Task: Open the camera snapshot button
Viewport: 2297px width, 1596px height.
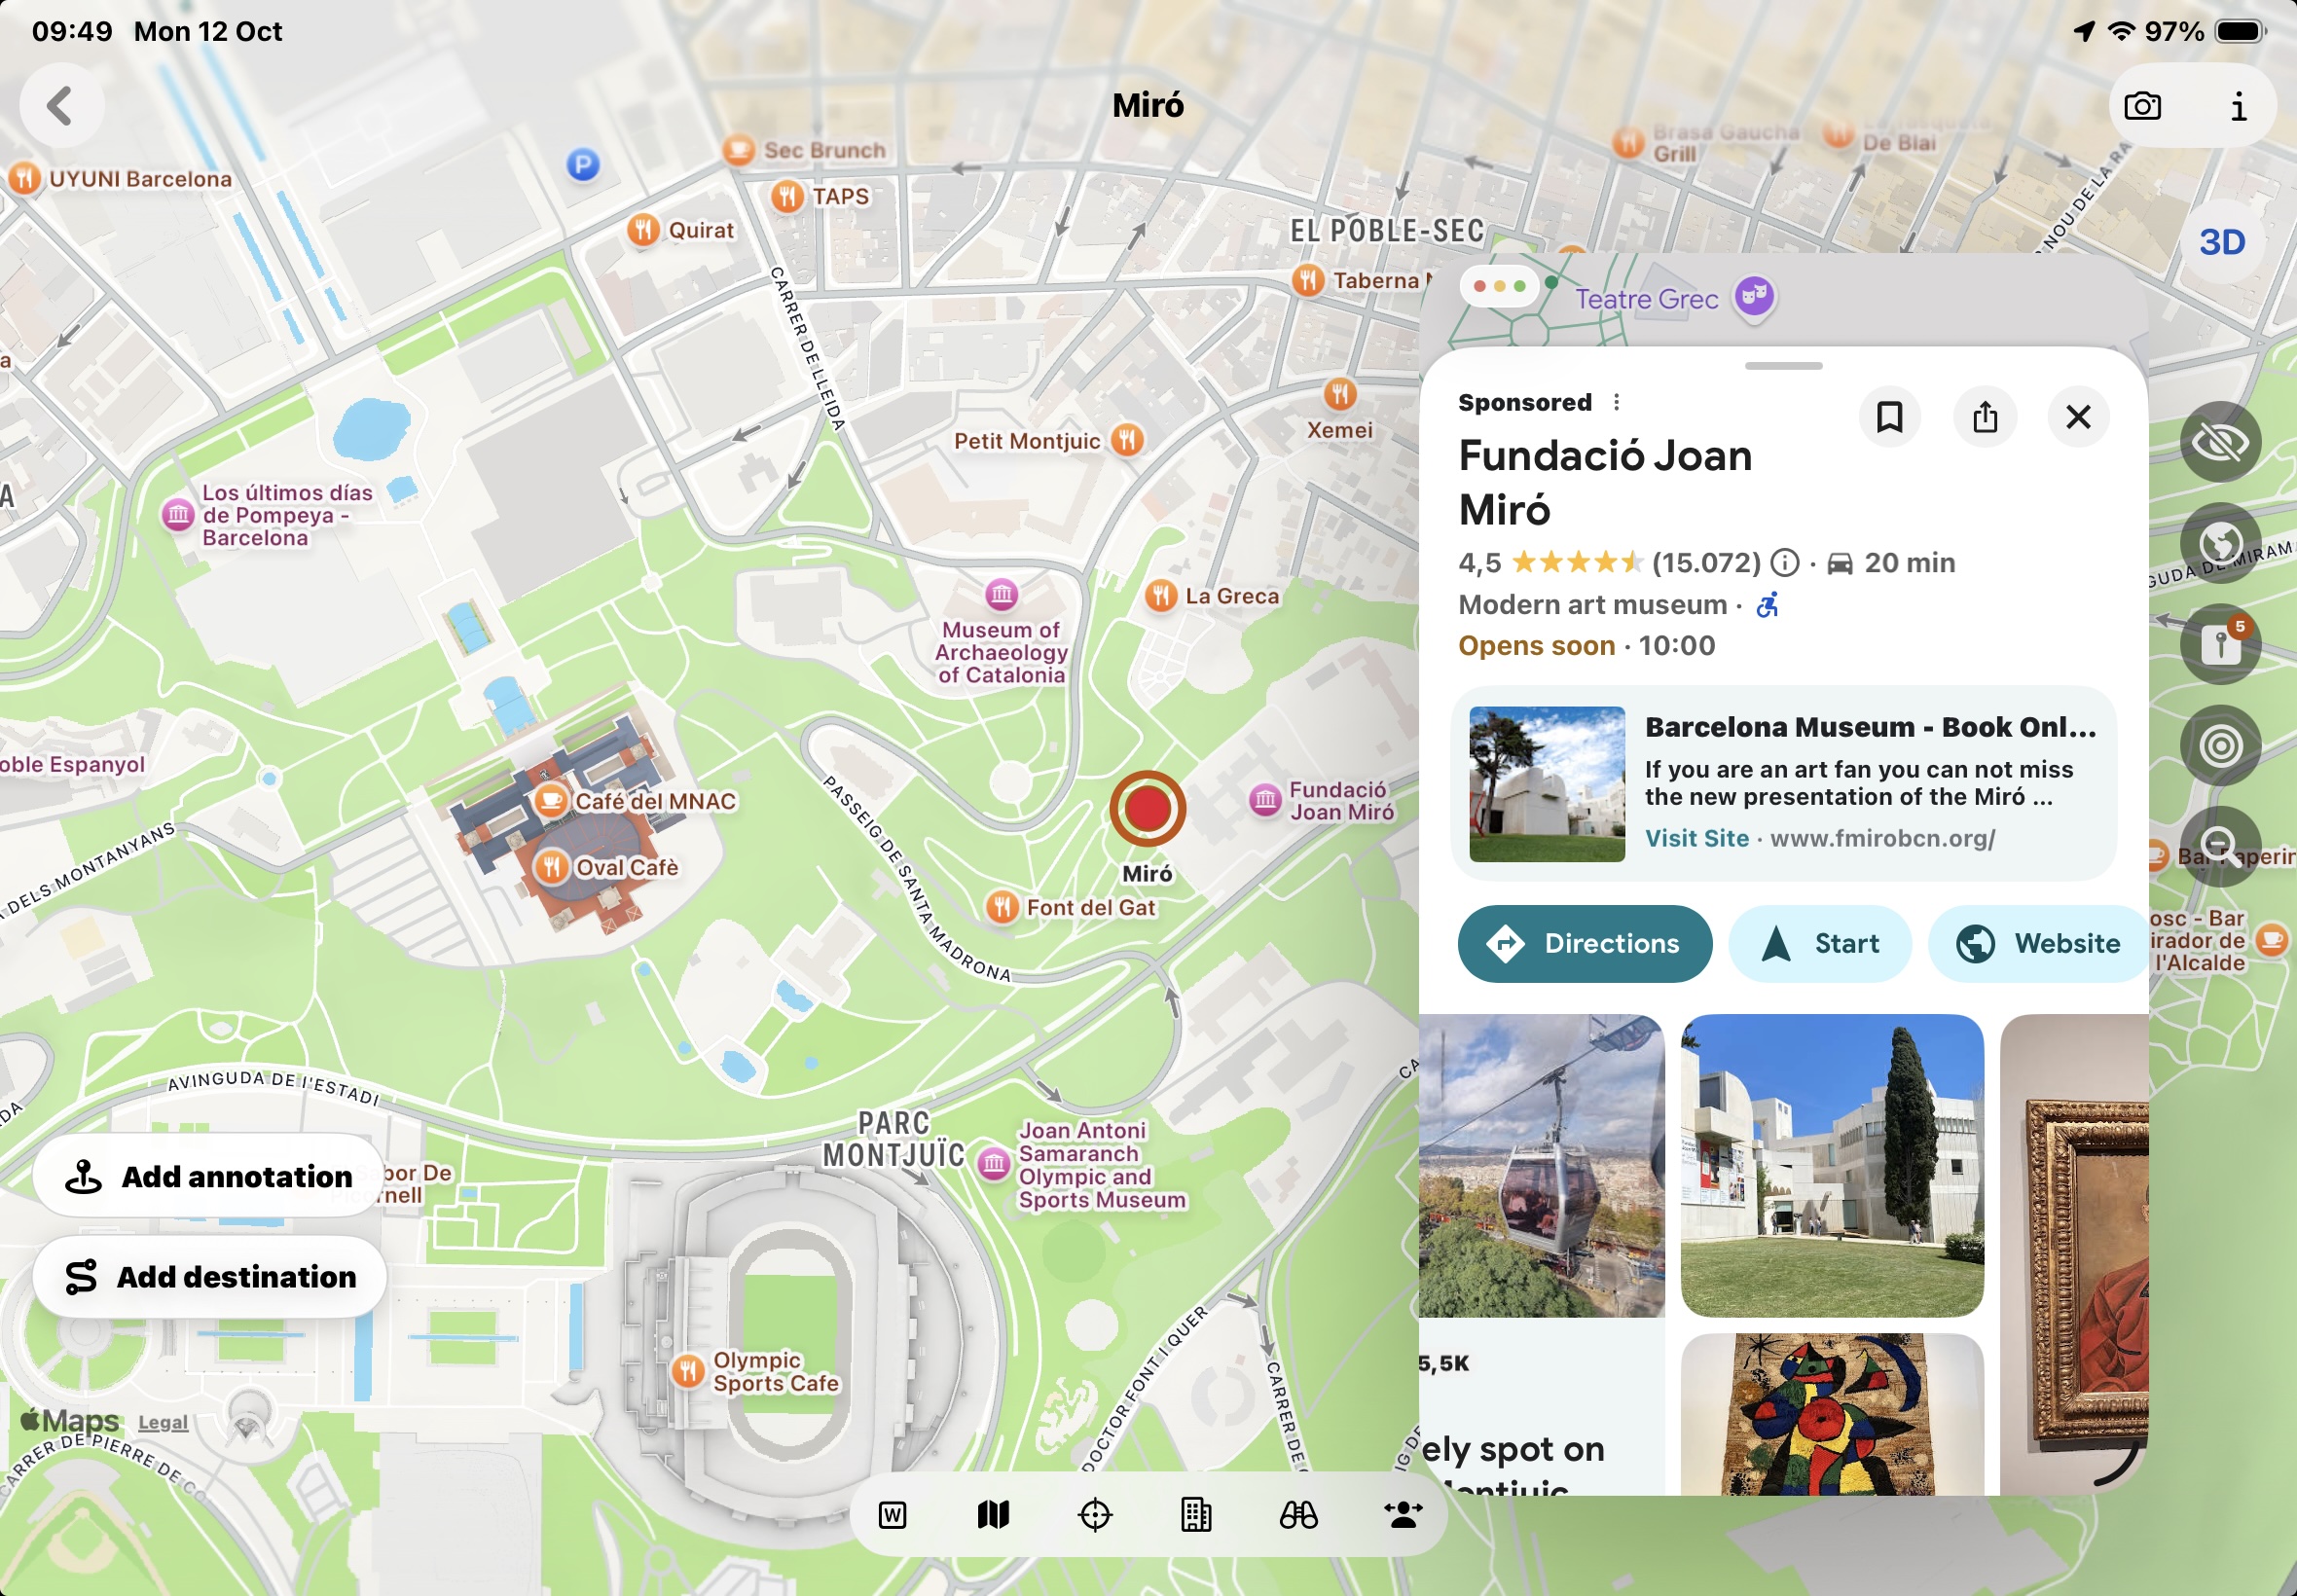Action: [x=2142, y=106]
